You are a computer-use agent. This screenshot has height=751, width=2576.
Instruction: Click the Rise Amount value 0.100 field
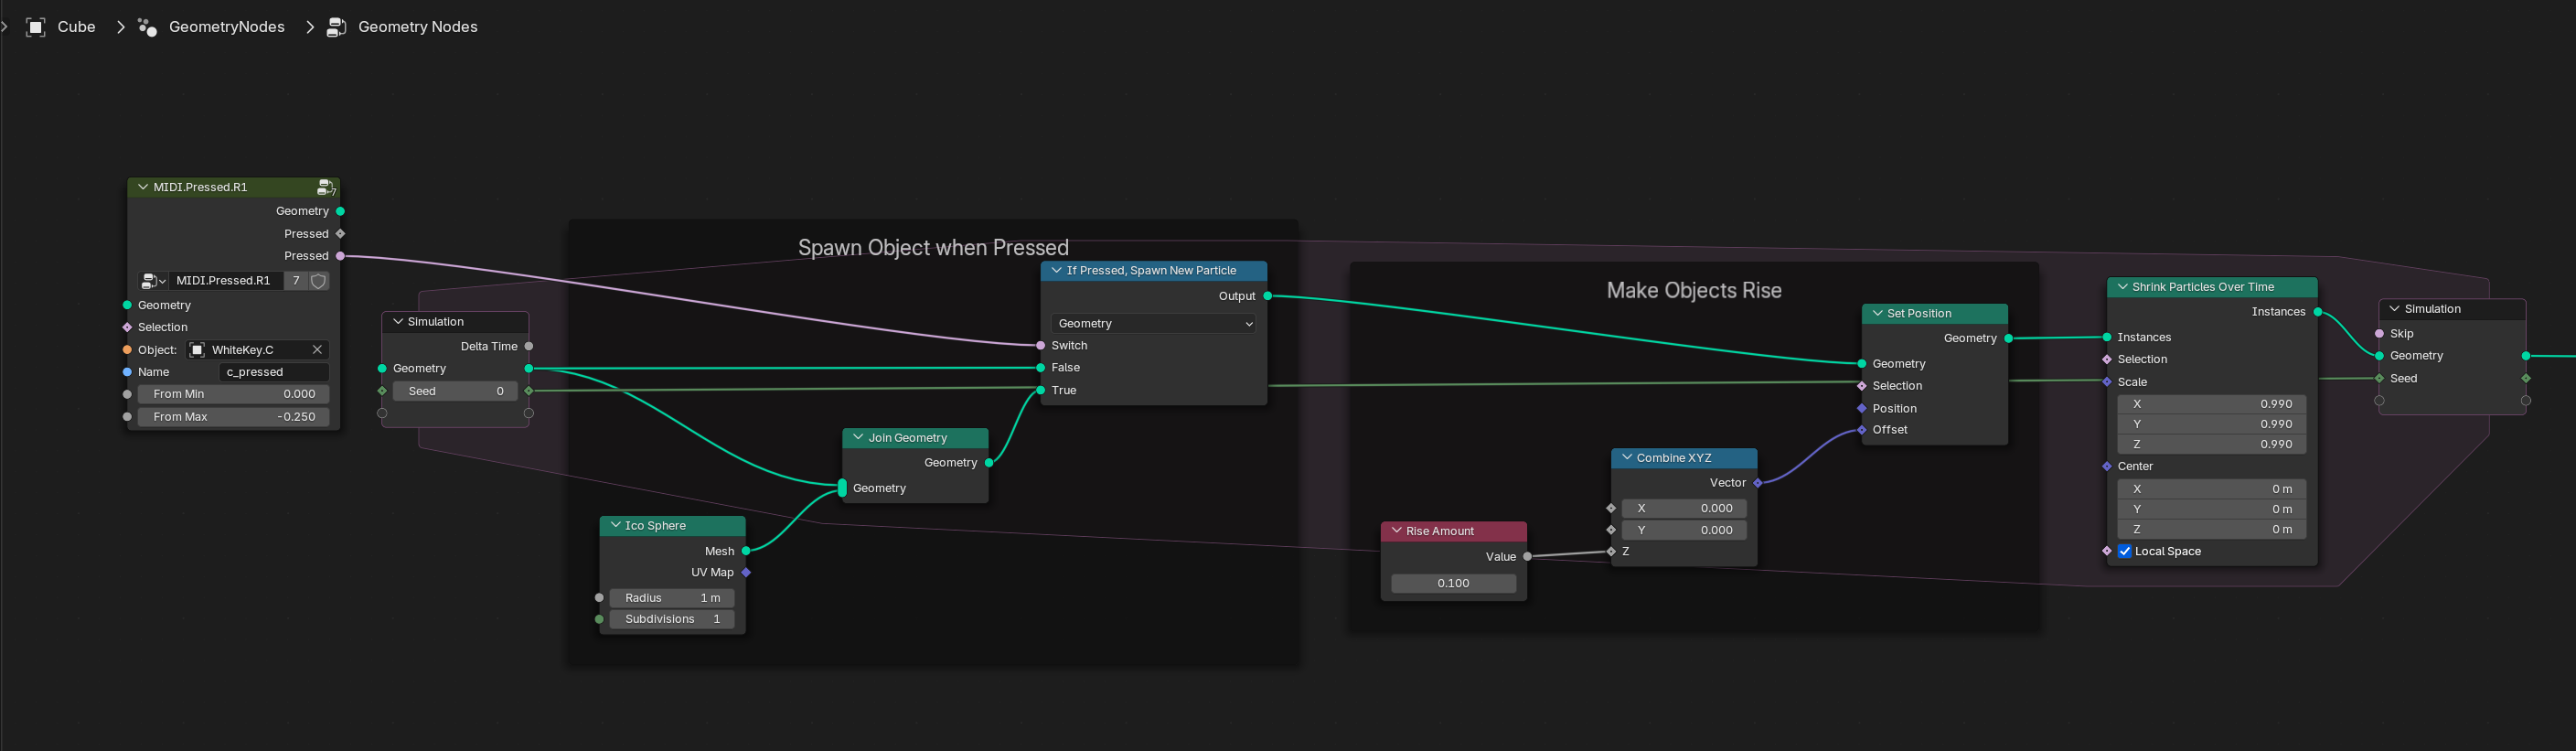coord(1453,584)
